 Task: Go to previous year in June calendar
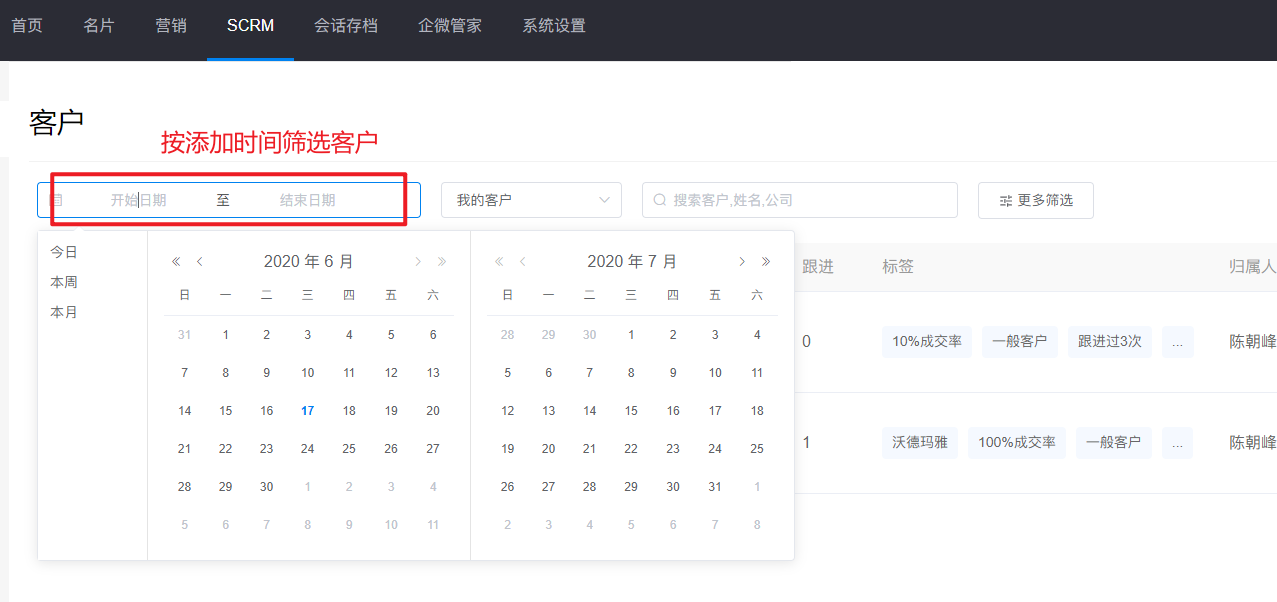click(176, 262)
